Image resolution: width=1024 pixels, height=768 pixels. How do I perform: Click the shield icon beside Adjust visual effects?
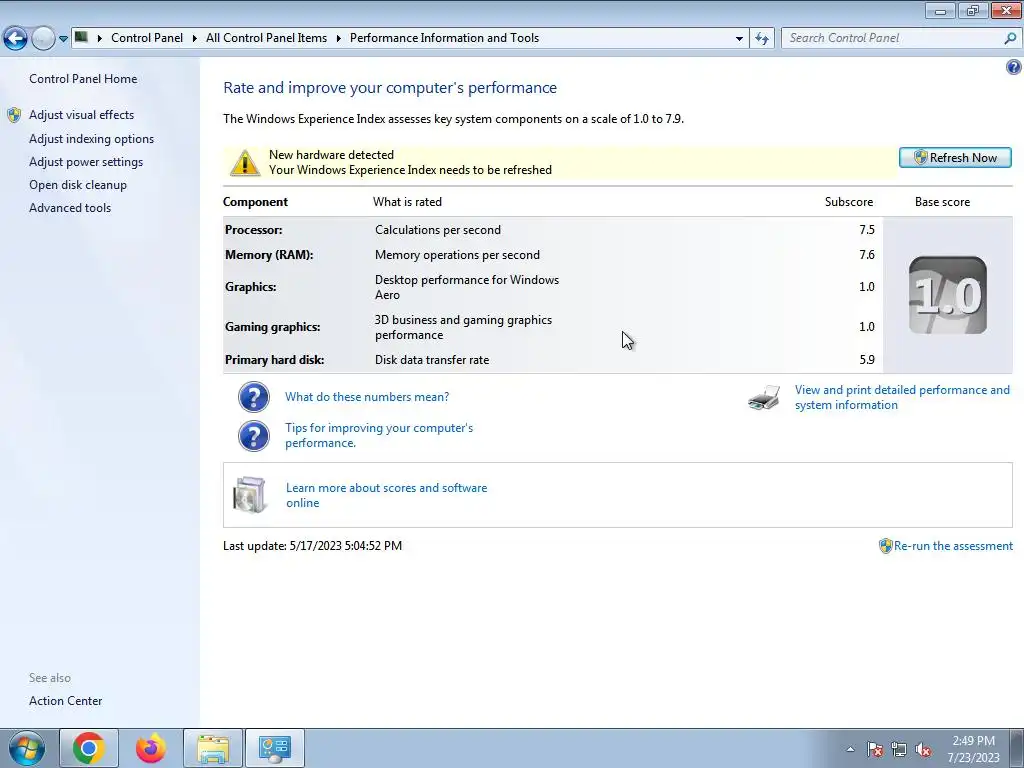14,116
